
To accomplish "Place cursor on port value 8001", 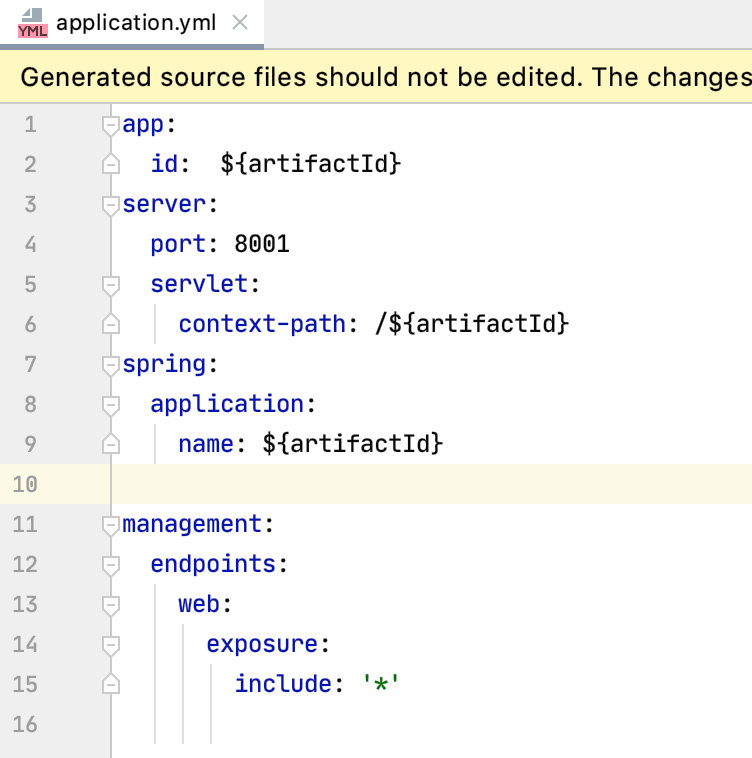I will (x=262, y=244).
